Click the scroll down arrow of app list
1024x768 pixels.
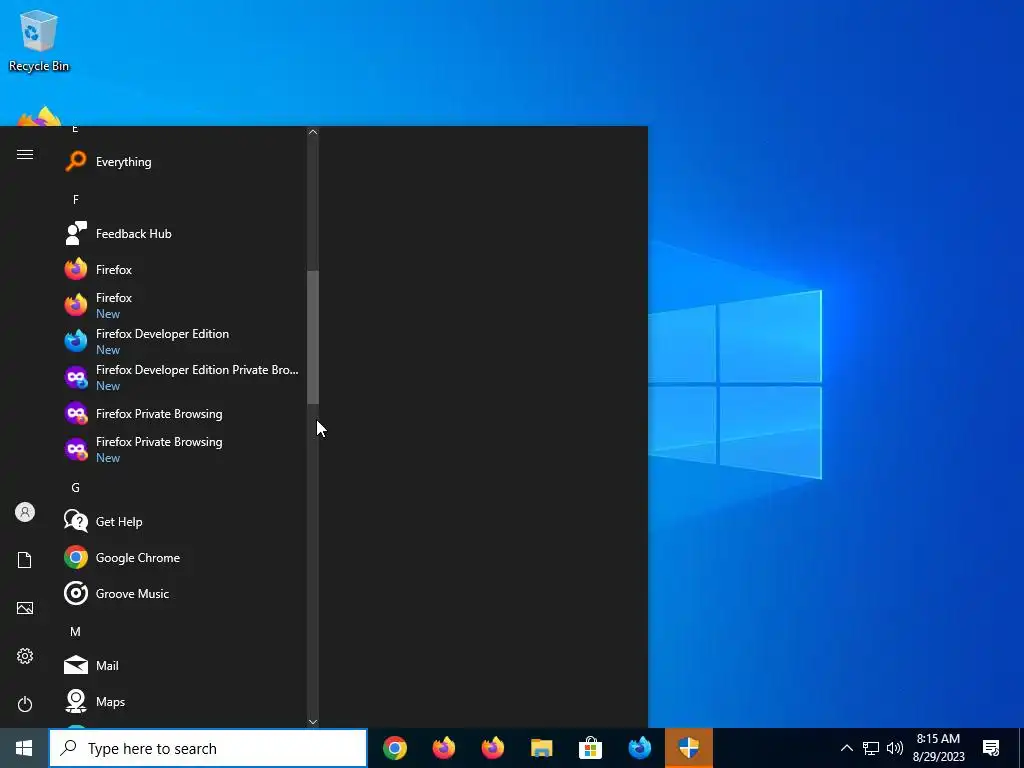click(313, 722)
